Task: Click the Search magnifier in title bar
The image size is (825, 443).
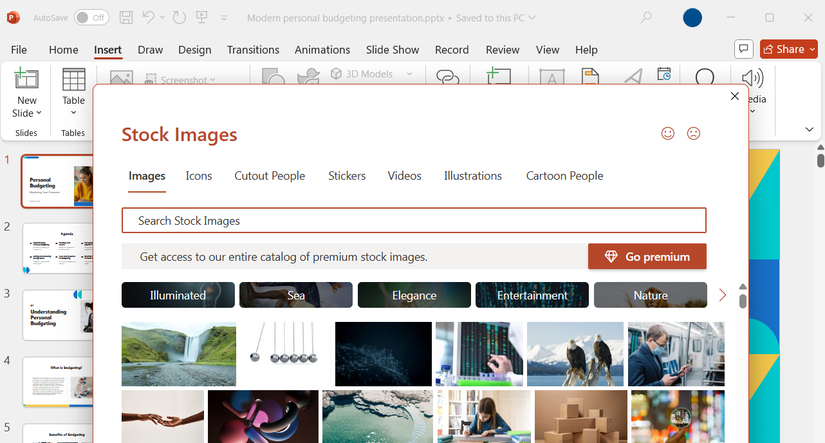Action: 646,18
